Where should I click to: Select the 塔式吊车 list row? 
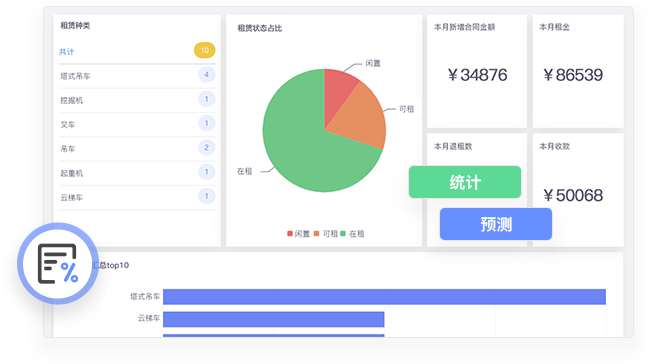click(137, 76)
